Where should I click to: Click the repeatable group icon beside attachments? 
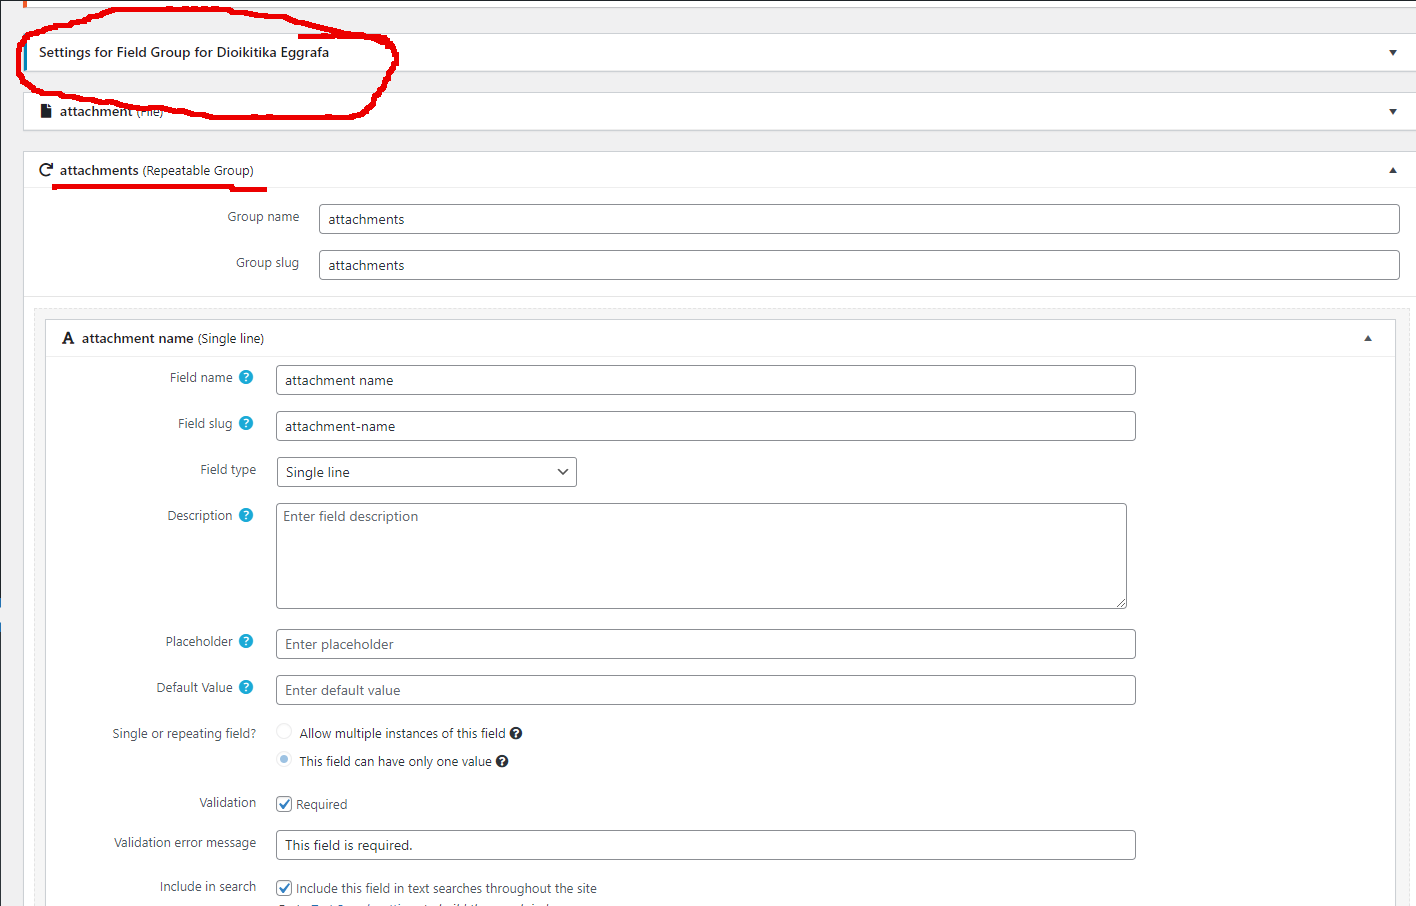pos(46,170)
